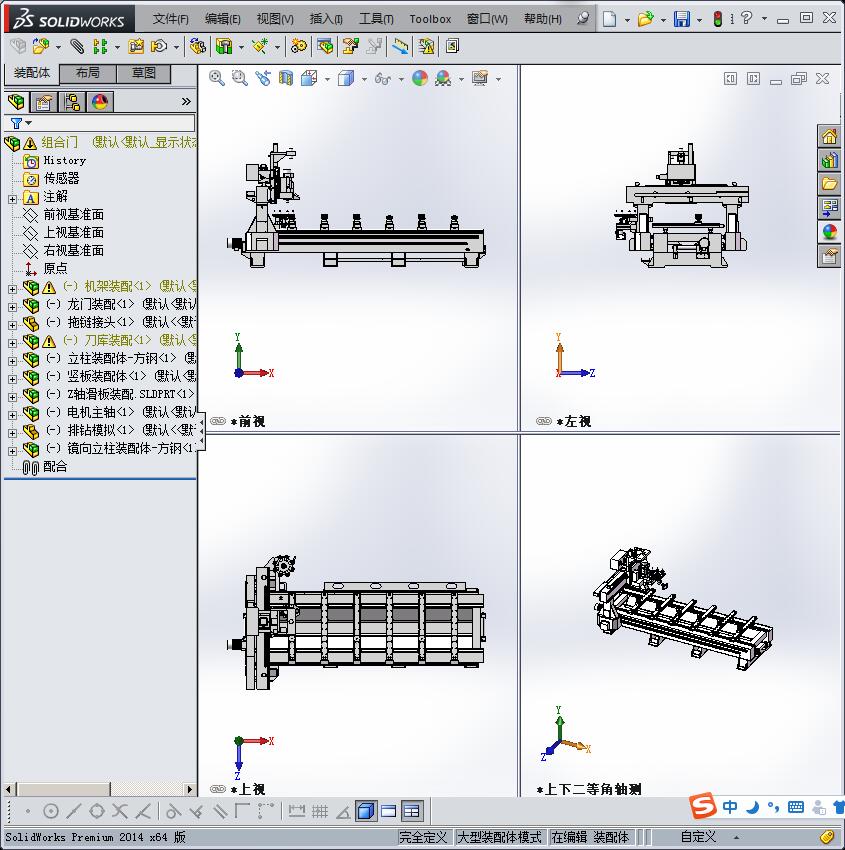
Task: Open the 工具(T) menu
Action: click(x=376, y=19)
